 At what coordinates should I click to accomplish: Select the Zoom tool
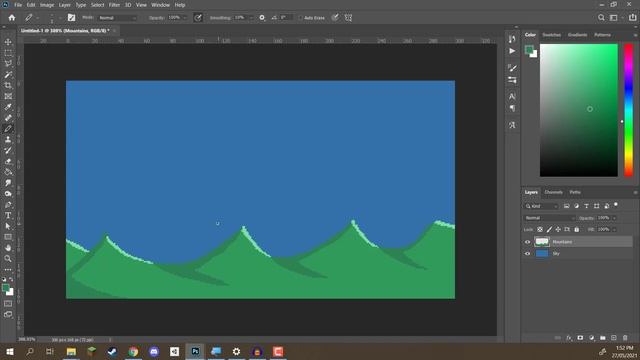coord(8,258)
